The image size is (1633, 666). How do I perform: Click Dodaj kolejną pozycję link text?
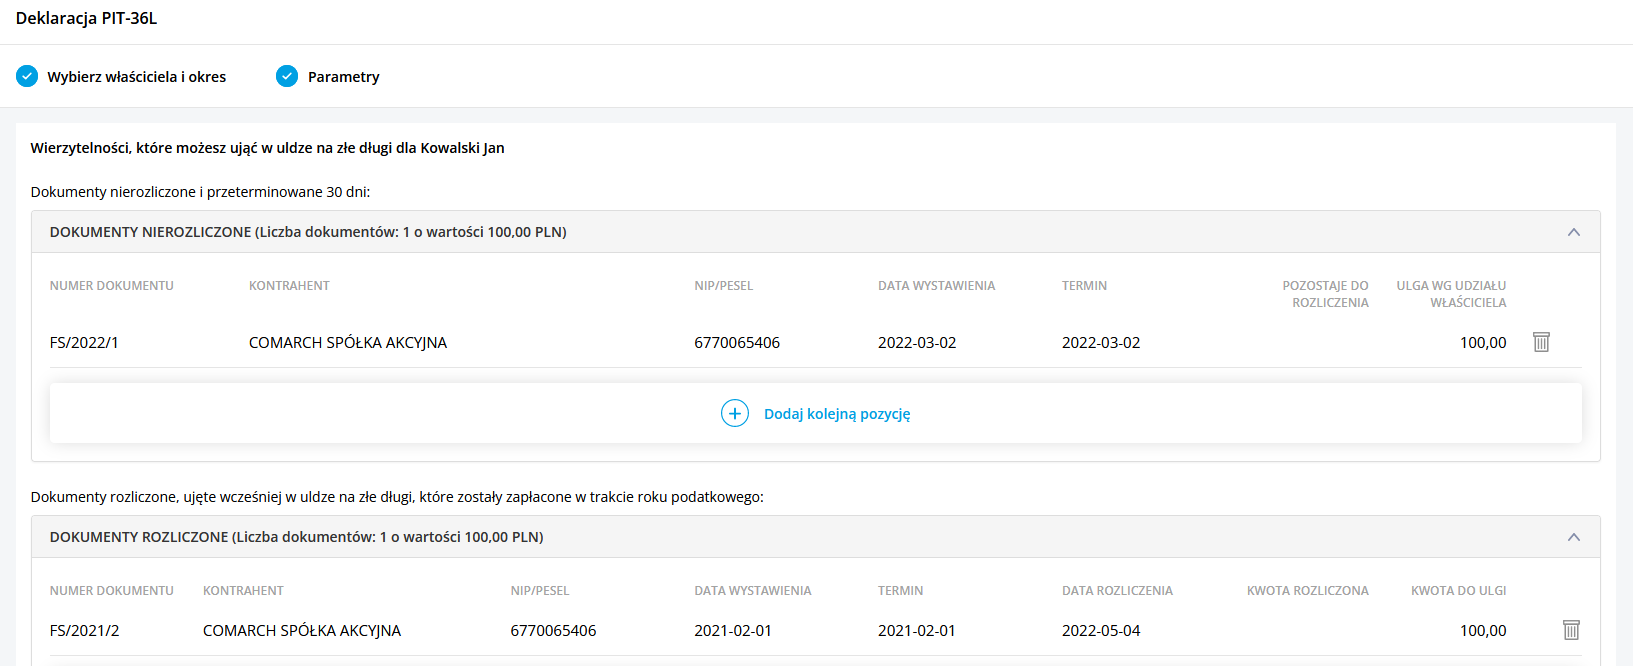coord(837,414)
